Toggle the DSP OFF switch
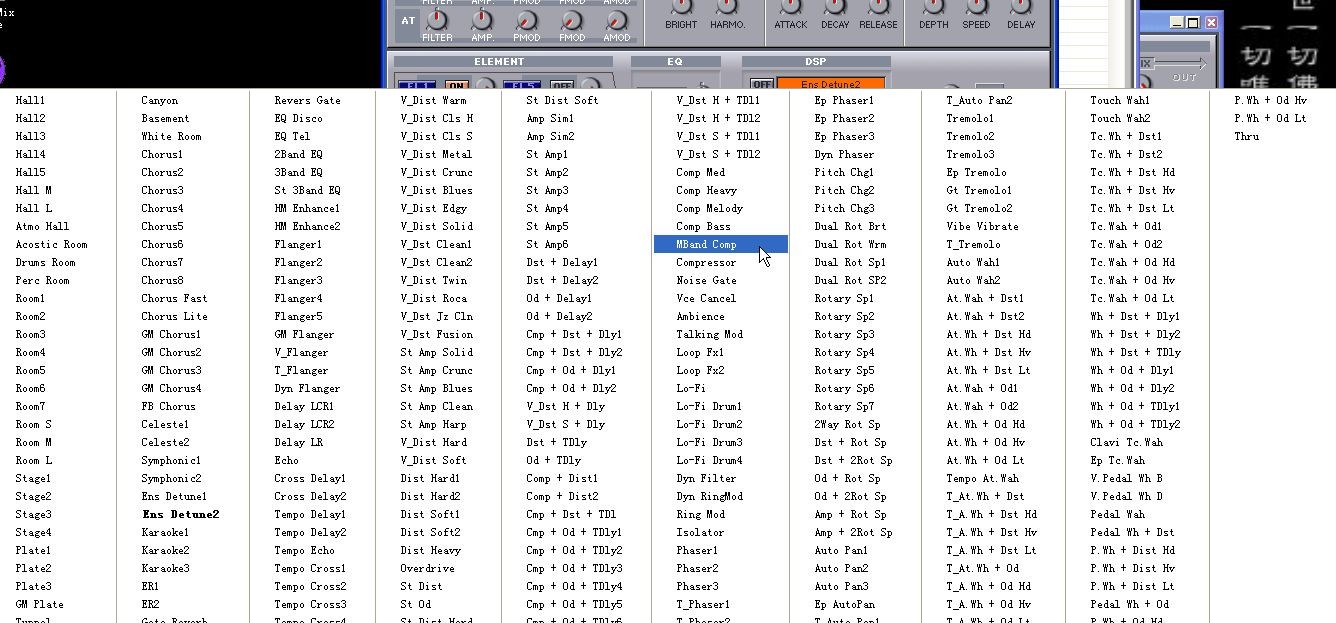Screen dimensions: 1336x623 click(762, 84)
